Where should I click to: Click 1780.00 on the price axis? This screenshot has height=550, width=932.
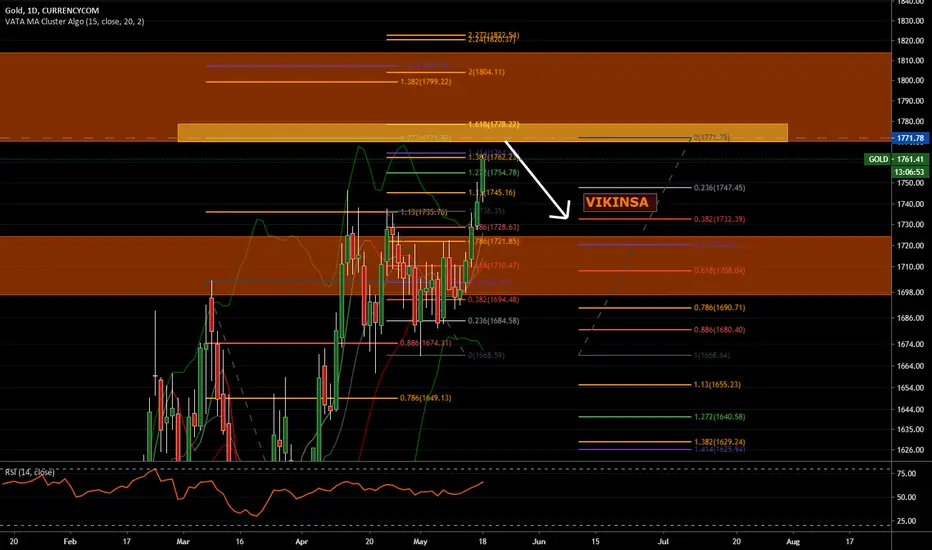(911, 121)
